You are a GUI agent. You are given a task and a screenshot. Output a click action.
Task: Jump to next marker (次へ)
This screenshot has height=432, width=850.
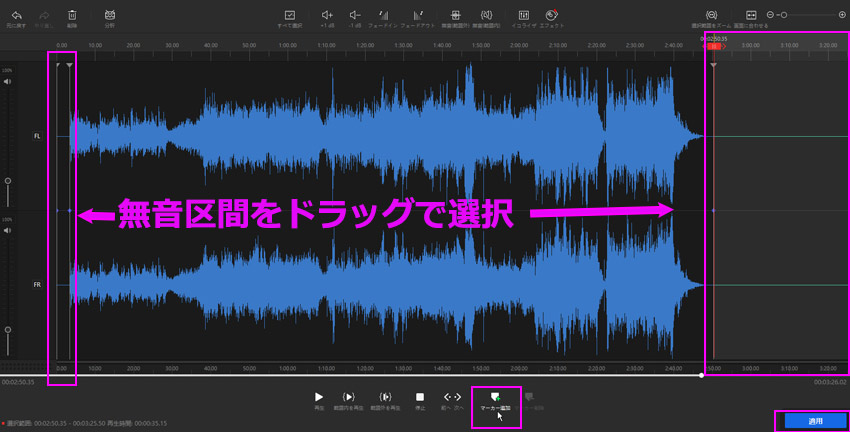coord(458,397)
